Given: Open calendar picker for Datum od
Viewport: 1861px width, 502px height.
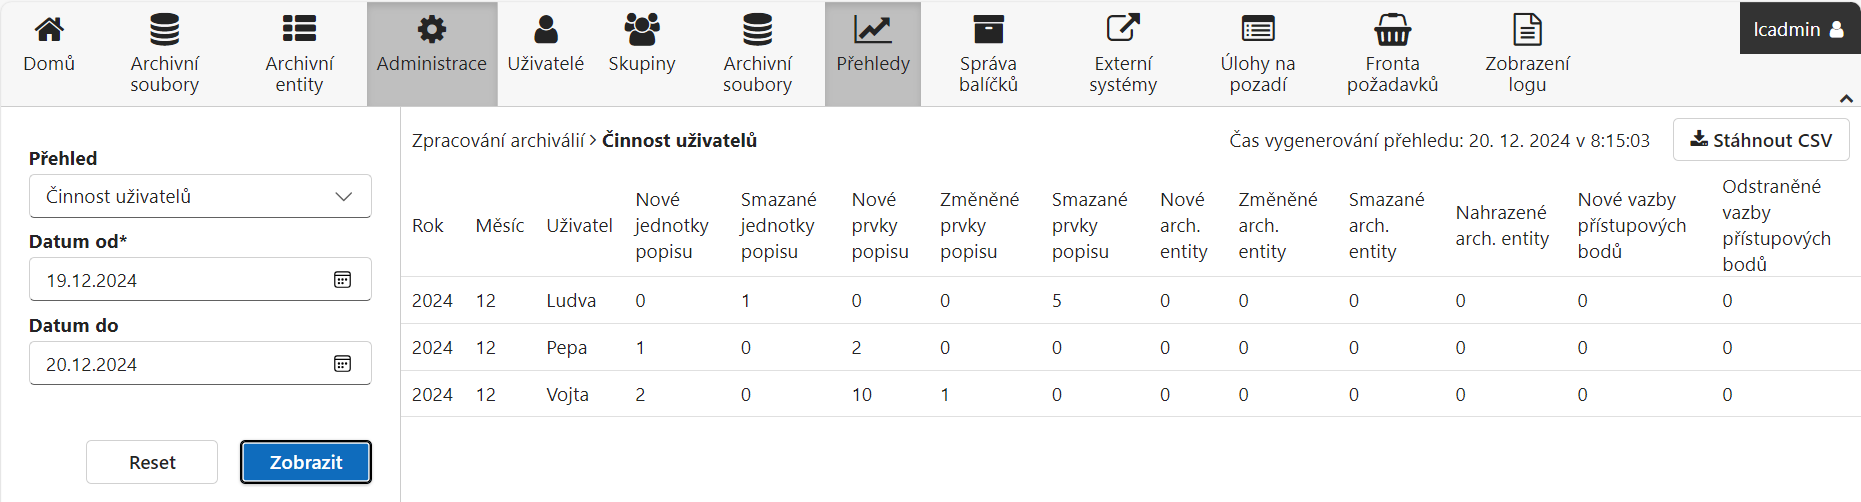Looking at the screenshot, I should [342, 280].
